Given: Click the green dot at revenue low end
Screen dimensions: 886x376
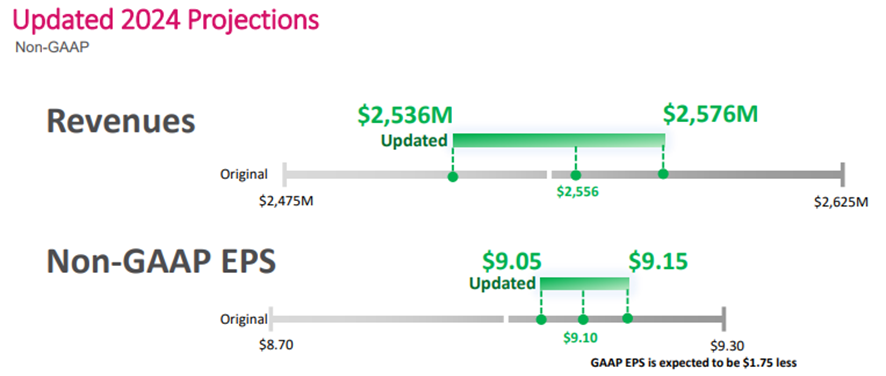Looking at the screenshot, I should coord(453,176).
